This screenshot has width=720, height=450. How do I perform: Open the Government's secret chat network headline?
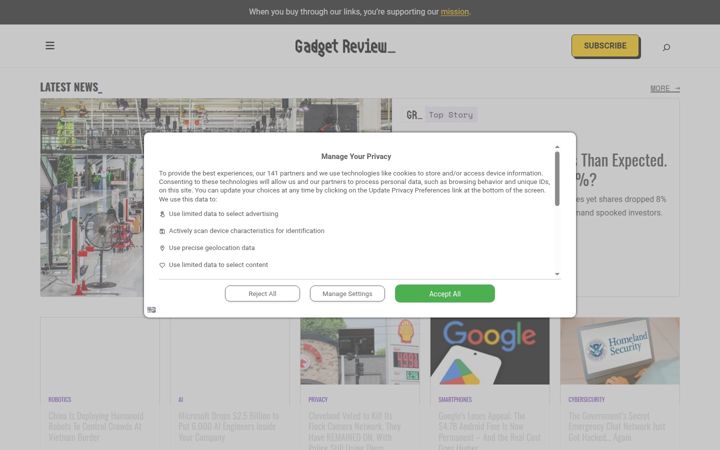coord(617,427)
